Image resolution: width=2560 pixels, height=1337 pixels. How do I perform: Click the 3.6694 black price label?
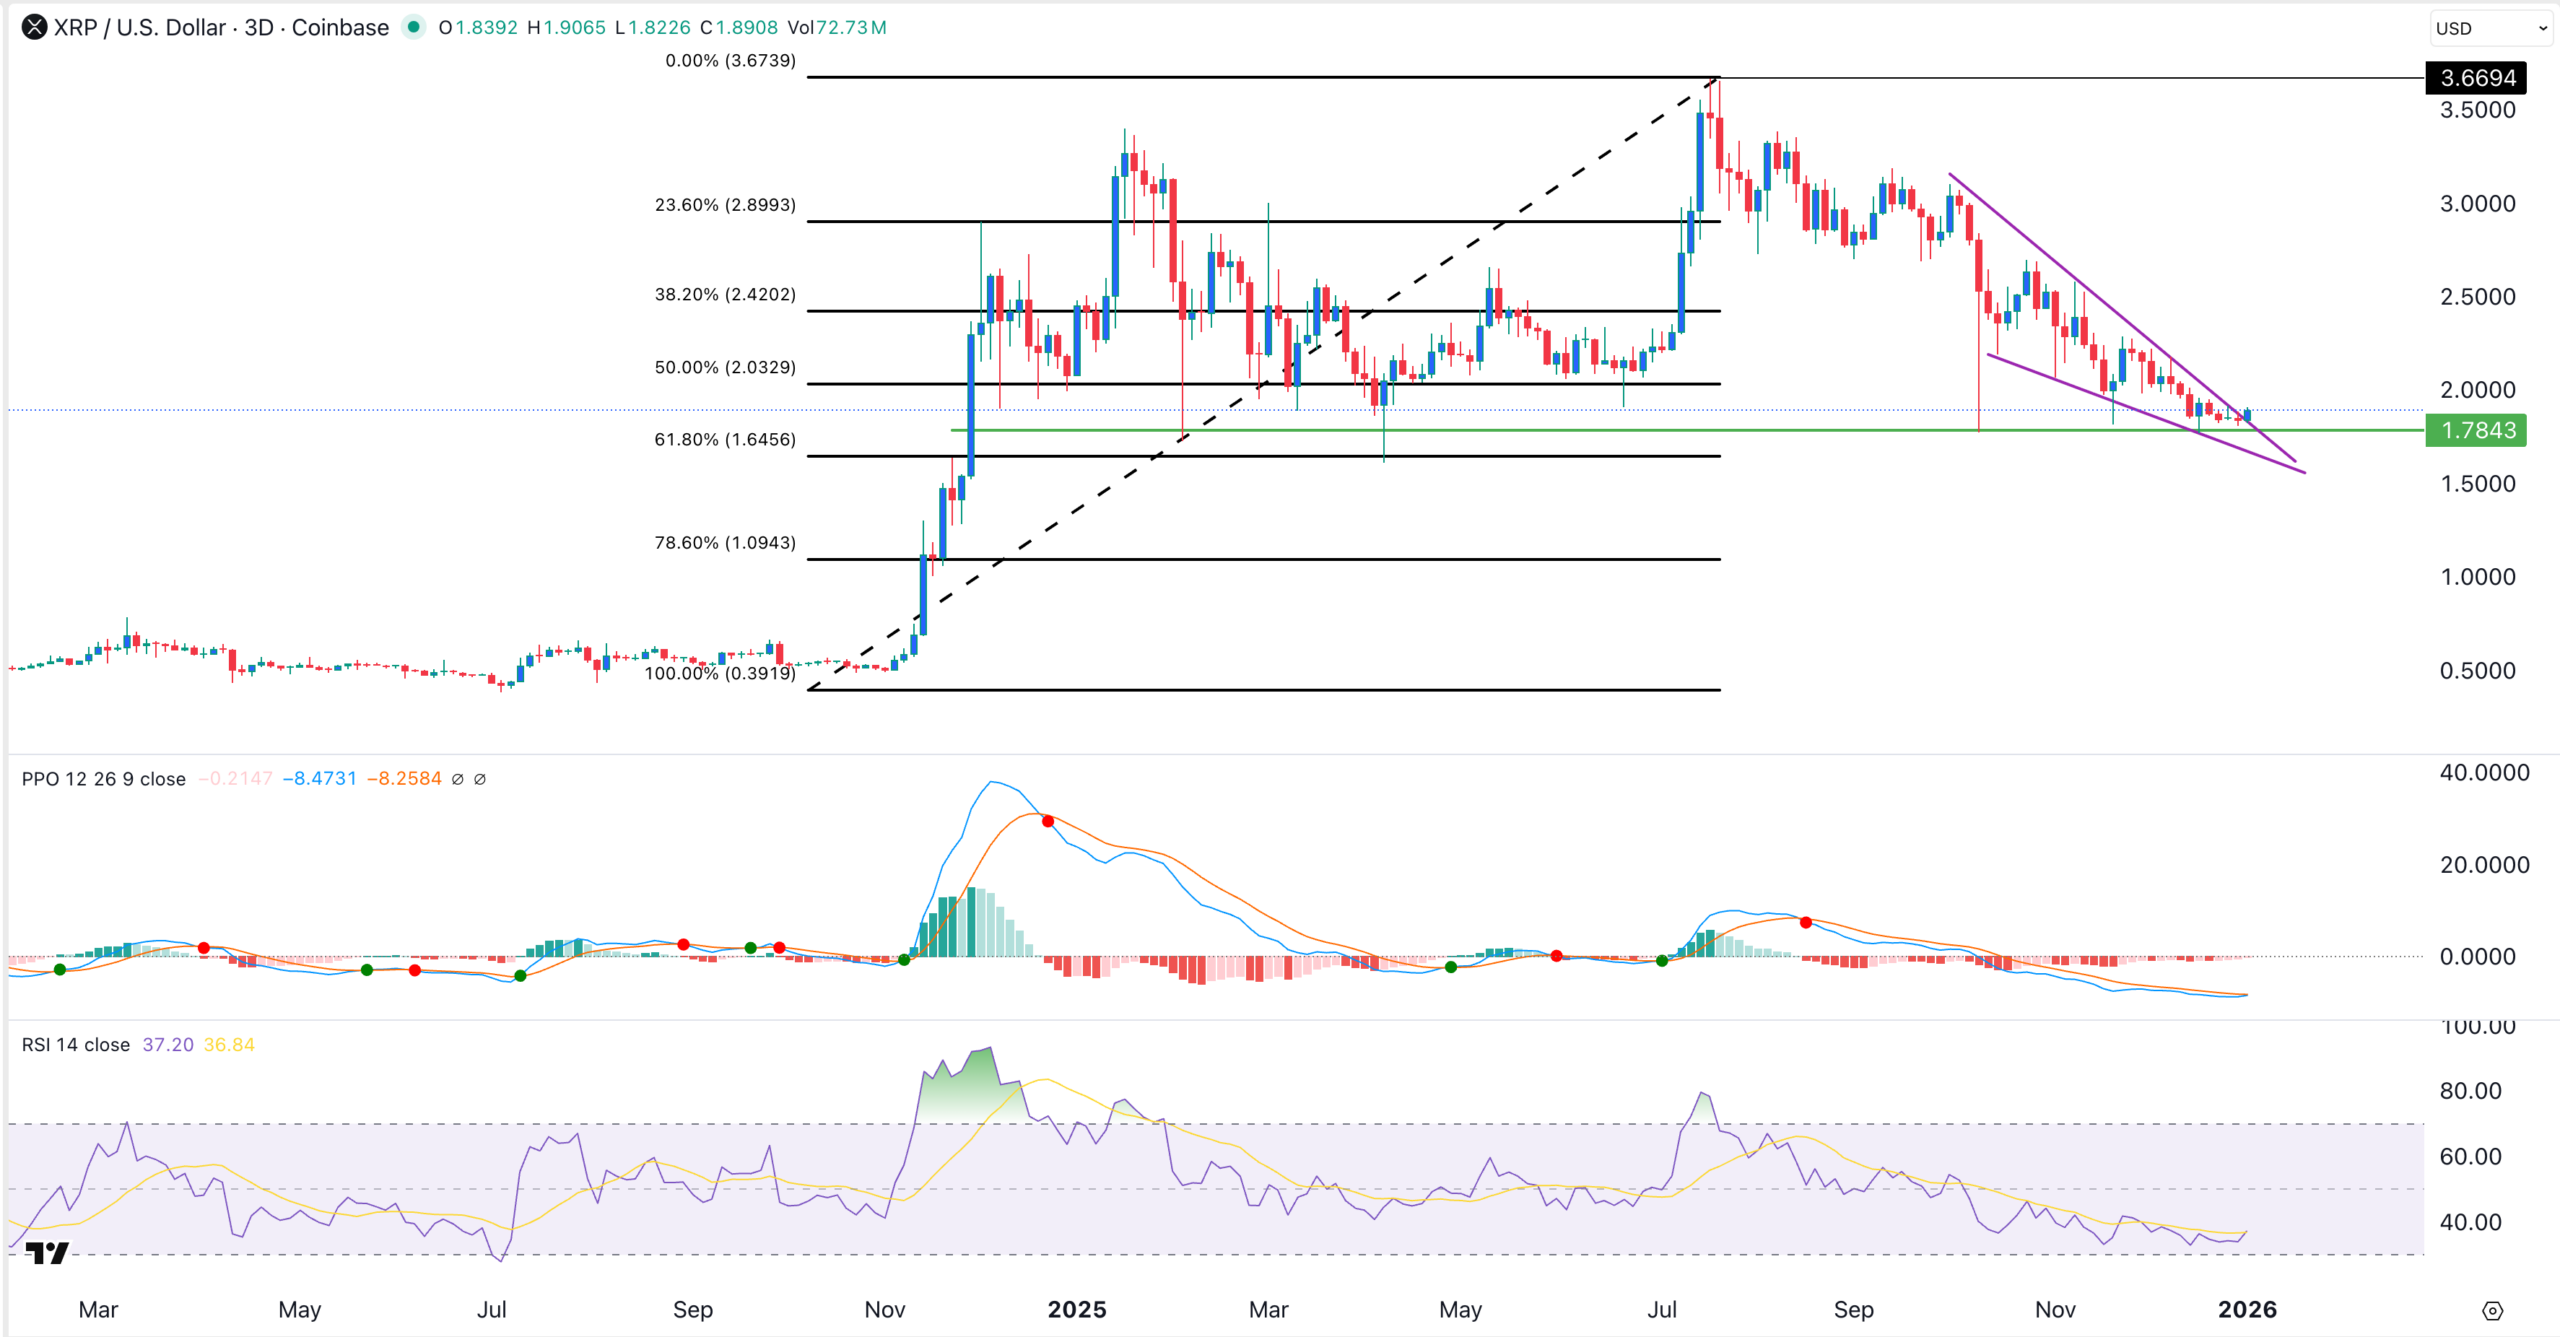[2476, 78]
